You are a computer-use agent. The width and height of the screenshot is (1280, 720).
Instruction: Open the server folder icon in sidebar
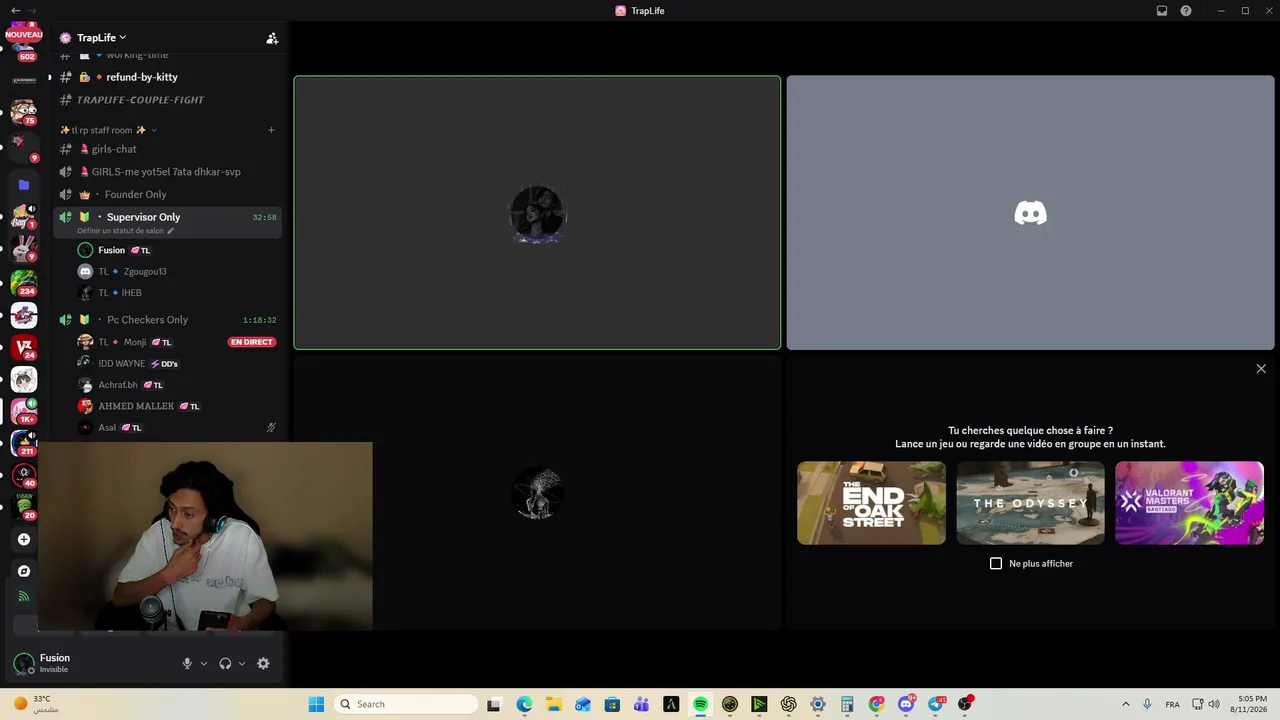[24, 185]
